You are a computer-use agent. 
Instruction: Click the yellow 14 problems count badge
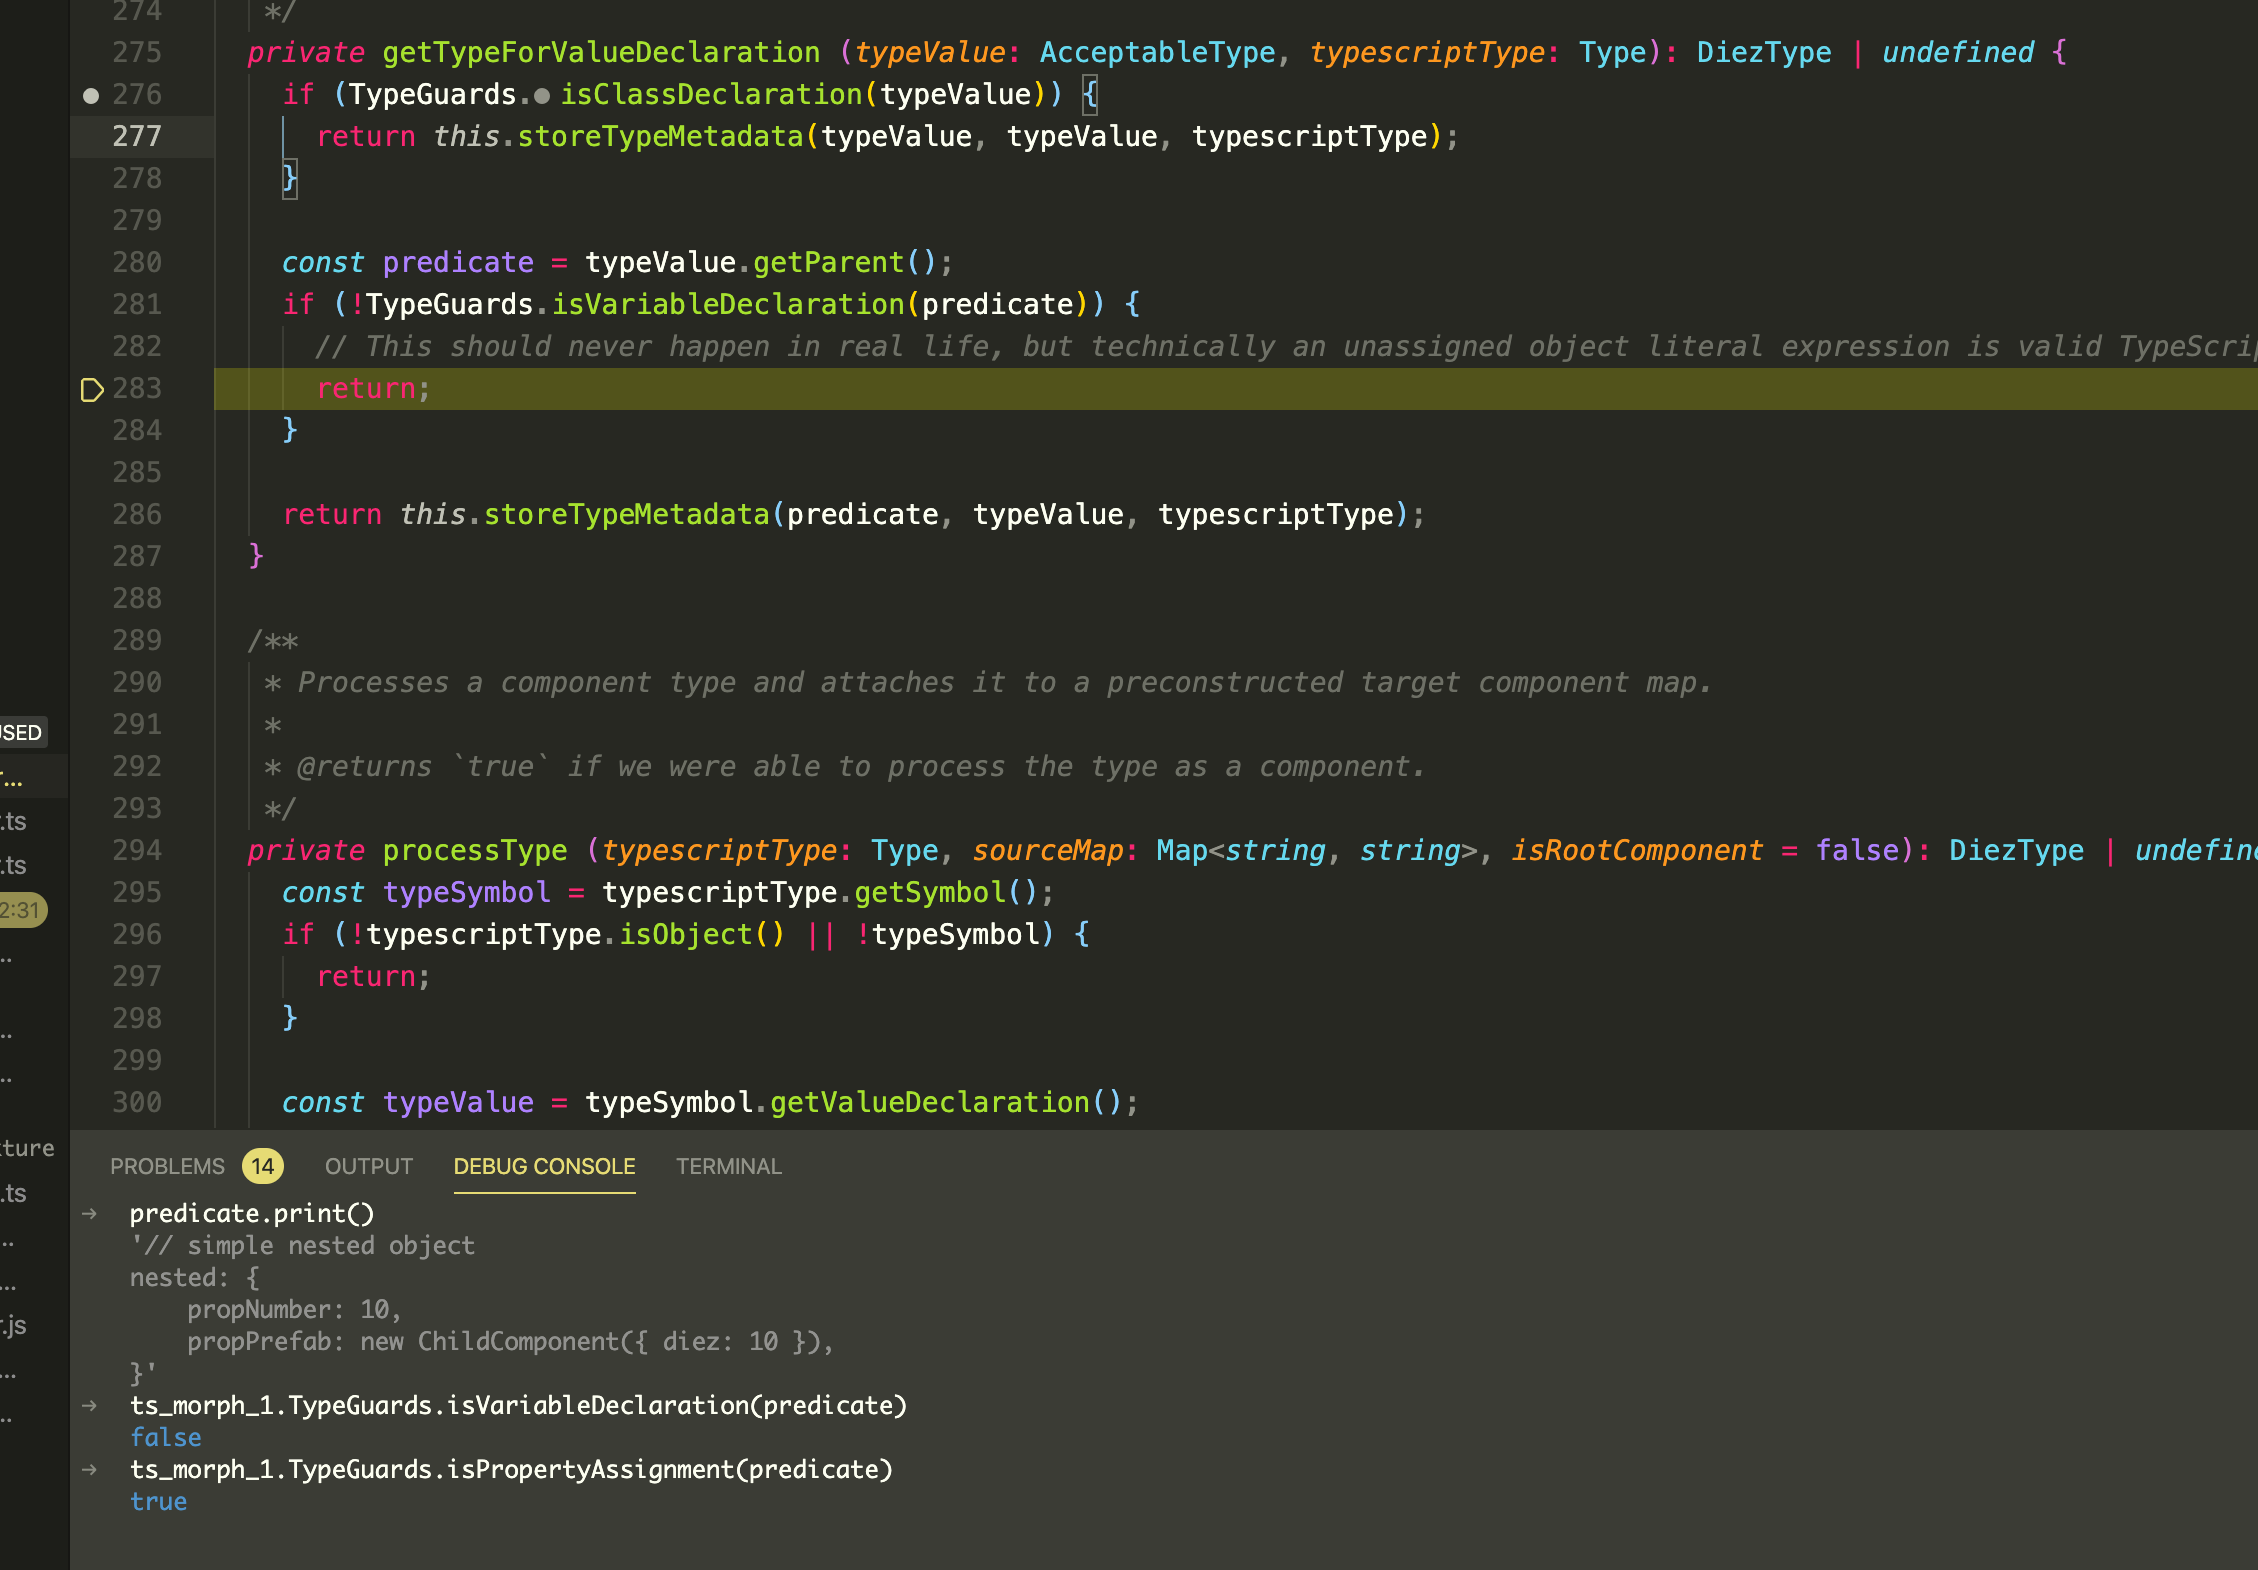click(263, 1166)
